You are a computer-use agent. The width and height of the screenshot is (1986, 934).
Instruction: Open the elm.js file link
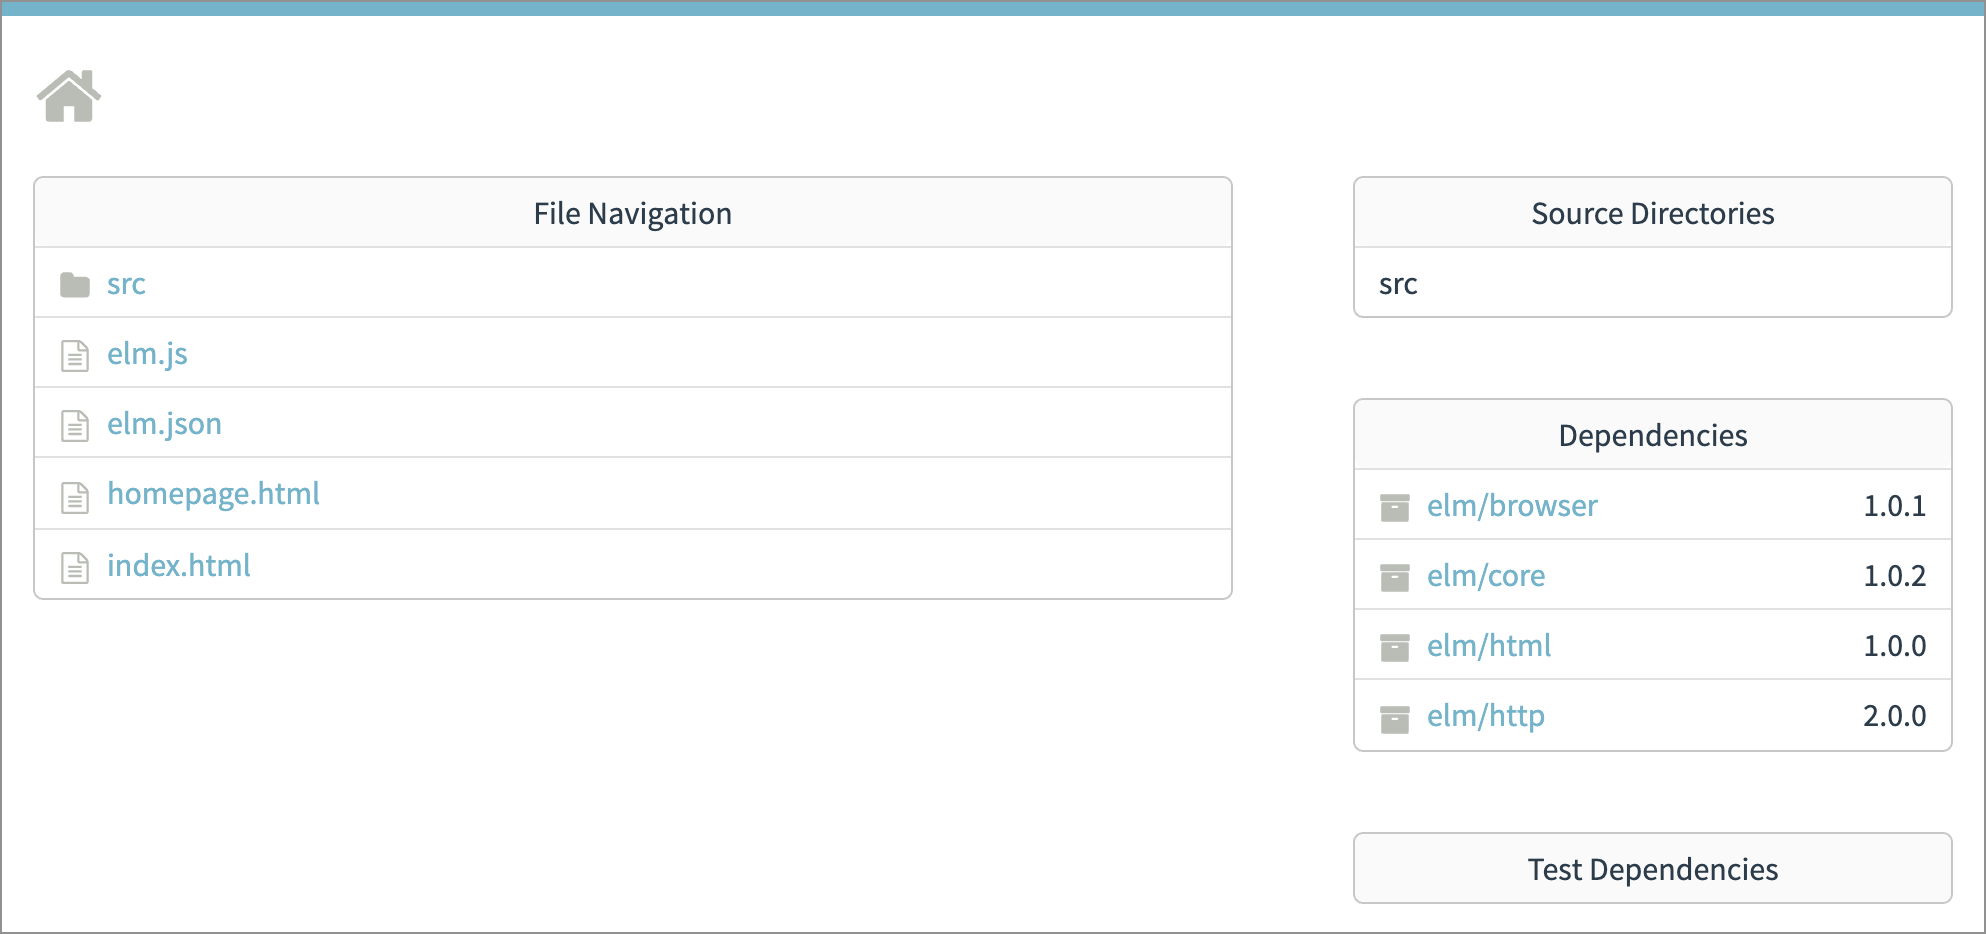(x=147, y=354)
